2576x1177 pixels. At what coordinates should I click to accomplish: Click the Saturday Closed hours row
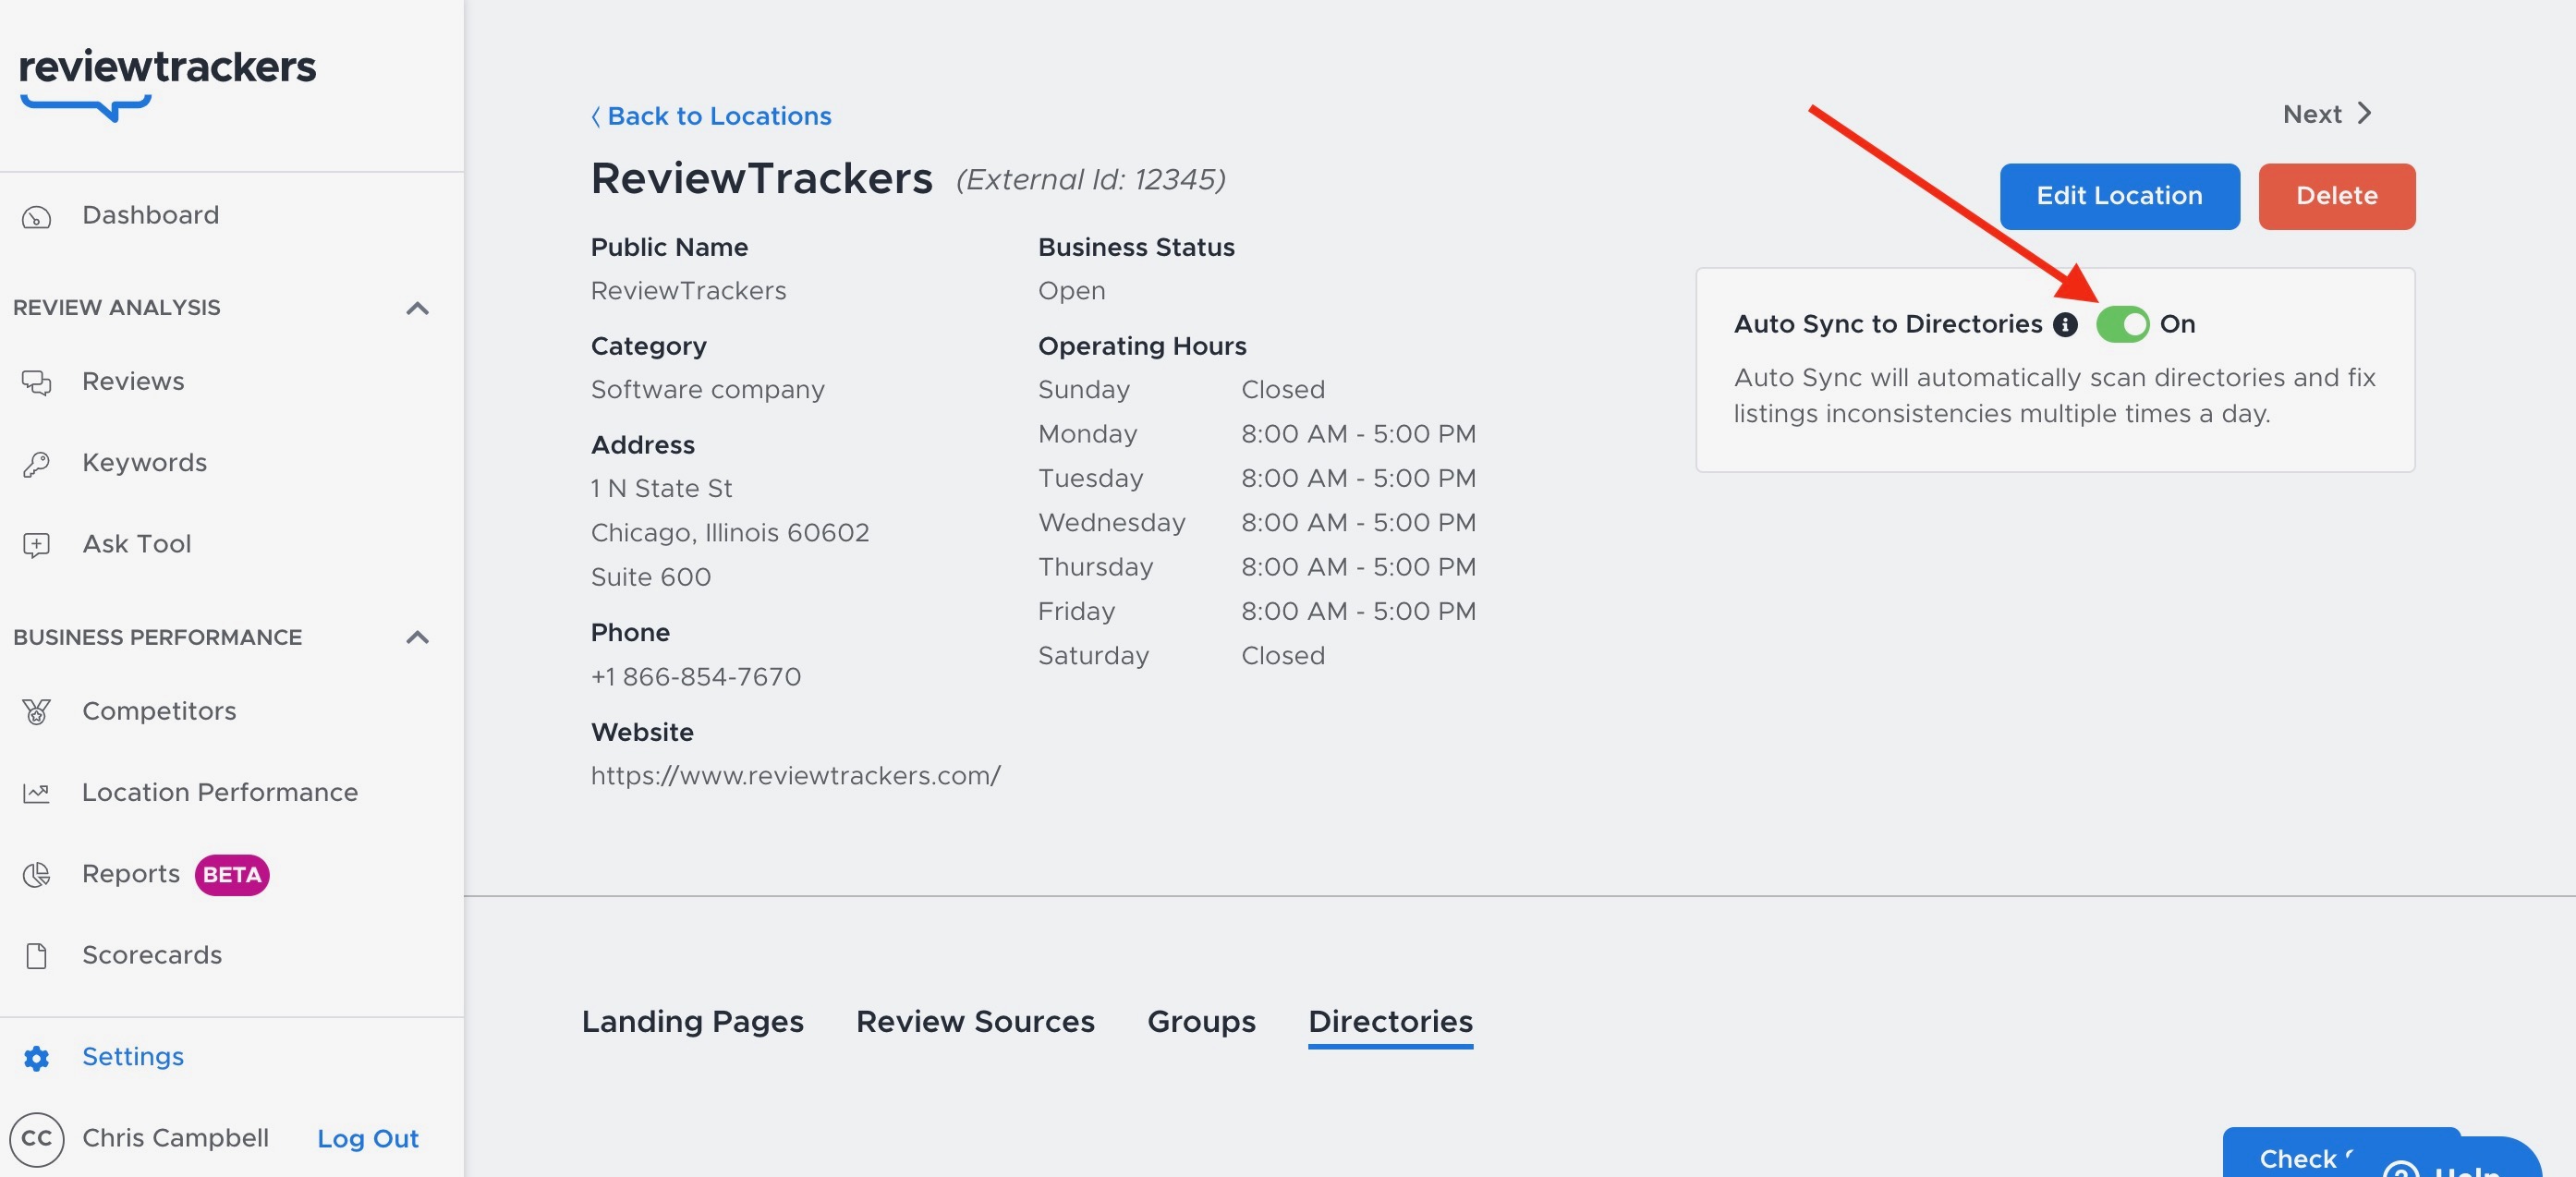pyautogui.click(x=1181, y=656)
